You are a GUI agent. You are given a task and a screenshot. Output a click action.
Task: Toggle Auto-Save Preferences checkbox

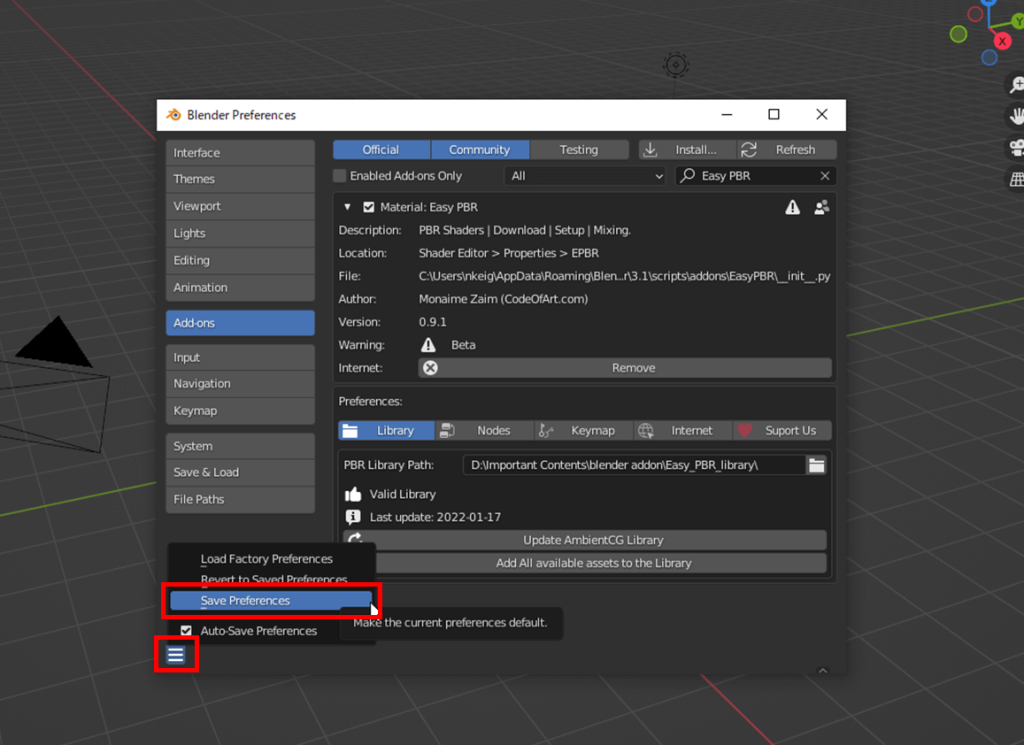(x=185, y=630)
